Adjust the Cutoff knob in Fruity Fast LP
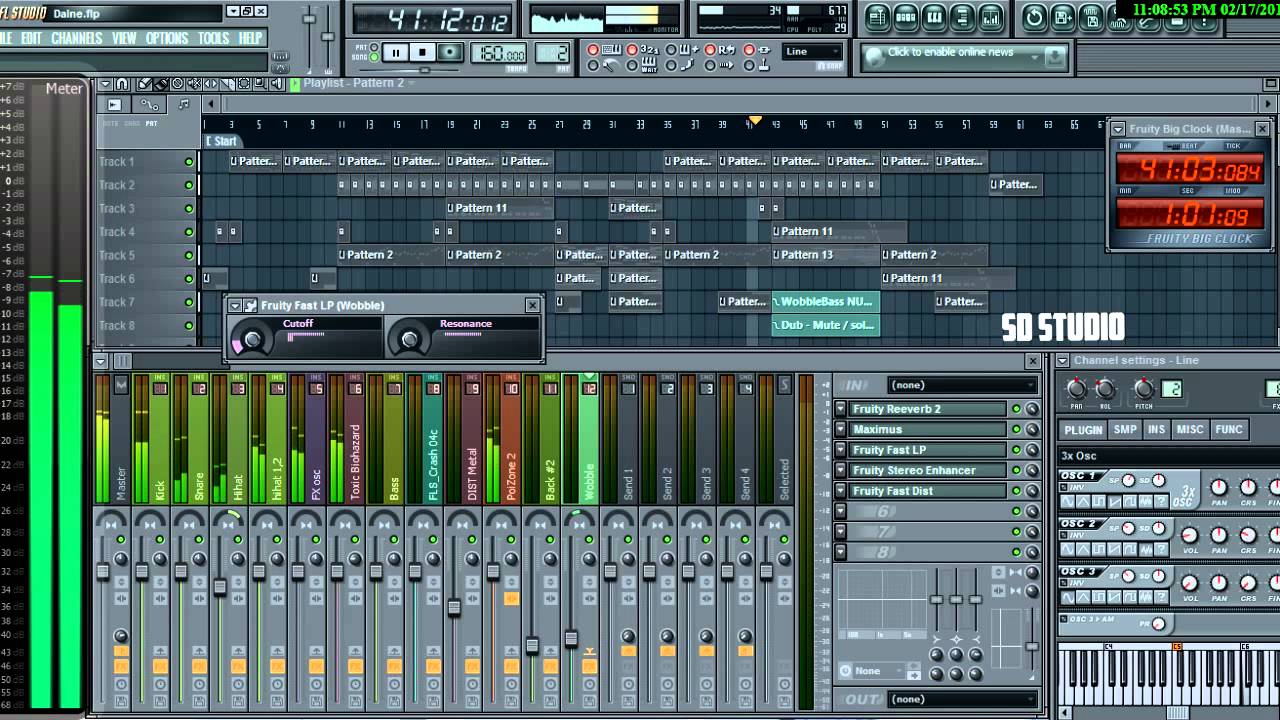This screenshot has width=1280, height=720. click(x=253, y=340)
